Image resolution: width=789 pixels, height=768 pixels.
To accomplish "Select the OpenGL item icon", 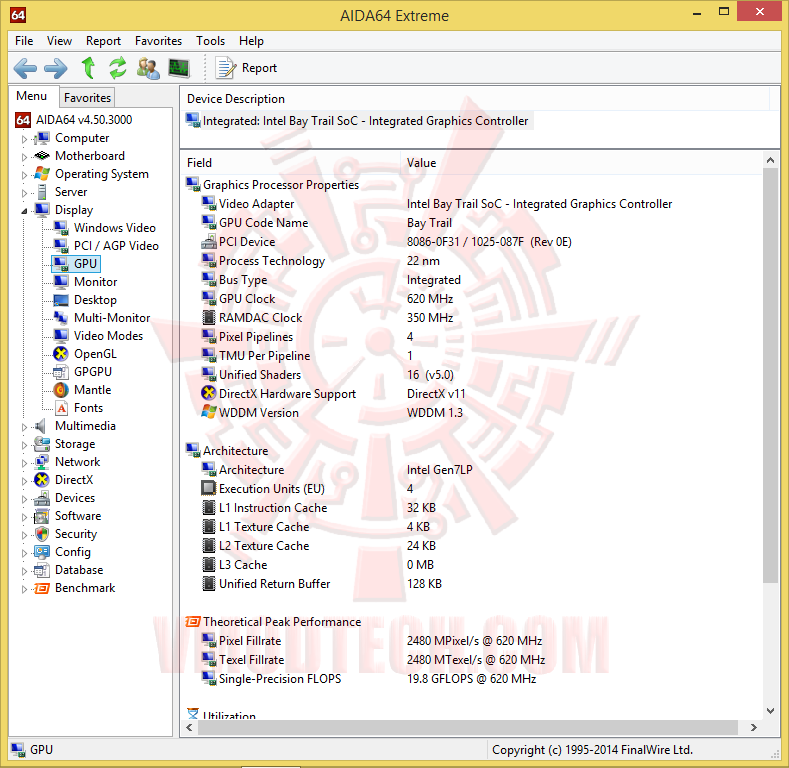I will (61, 354).
